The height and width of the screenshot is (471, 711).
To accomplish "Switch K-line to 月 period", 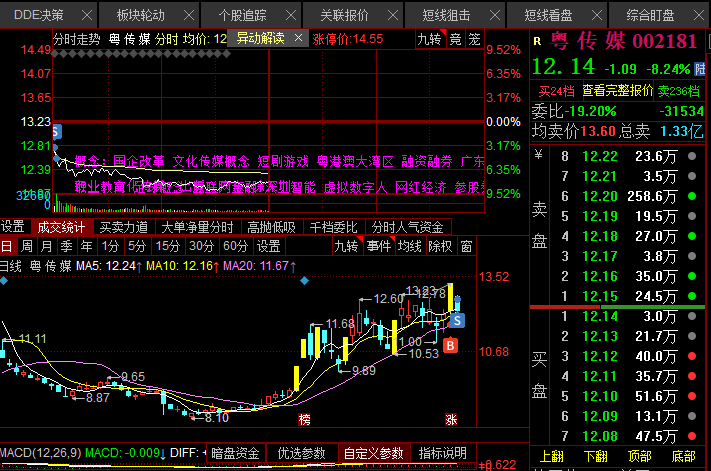I will tap(47, 246).
